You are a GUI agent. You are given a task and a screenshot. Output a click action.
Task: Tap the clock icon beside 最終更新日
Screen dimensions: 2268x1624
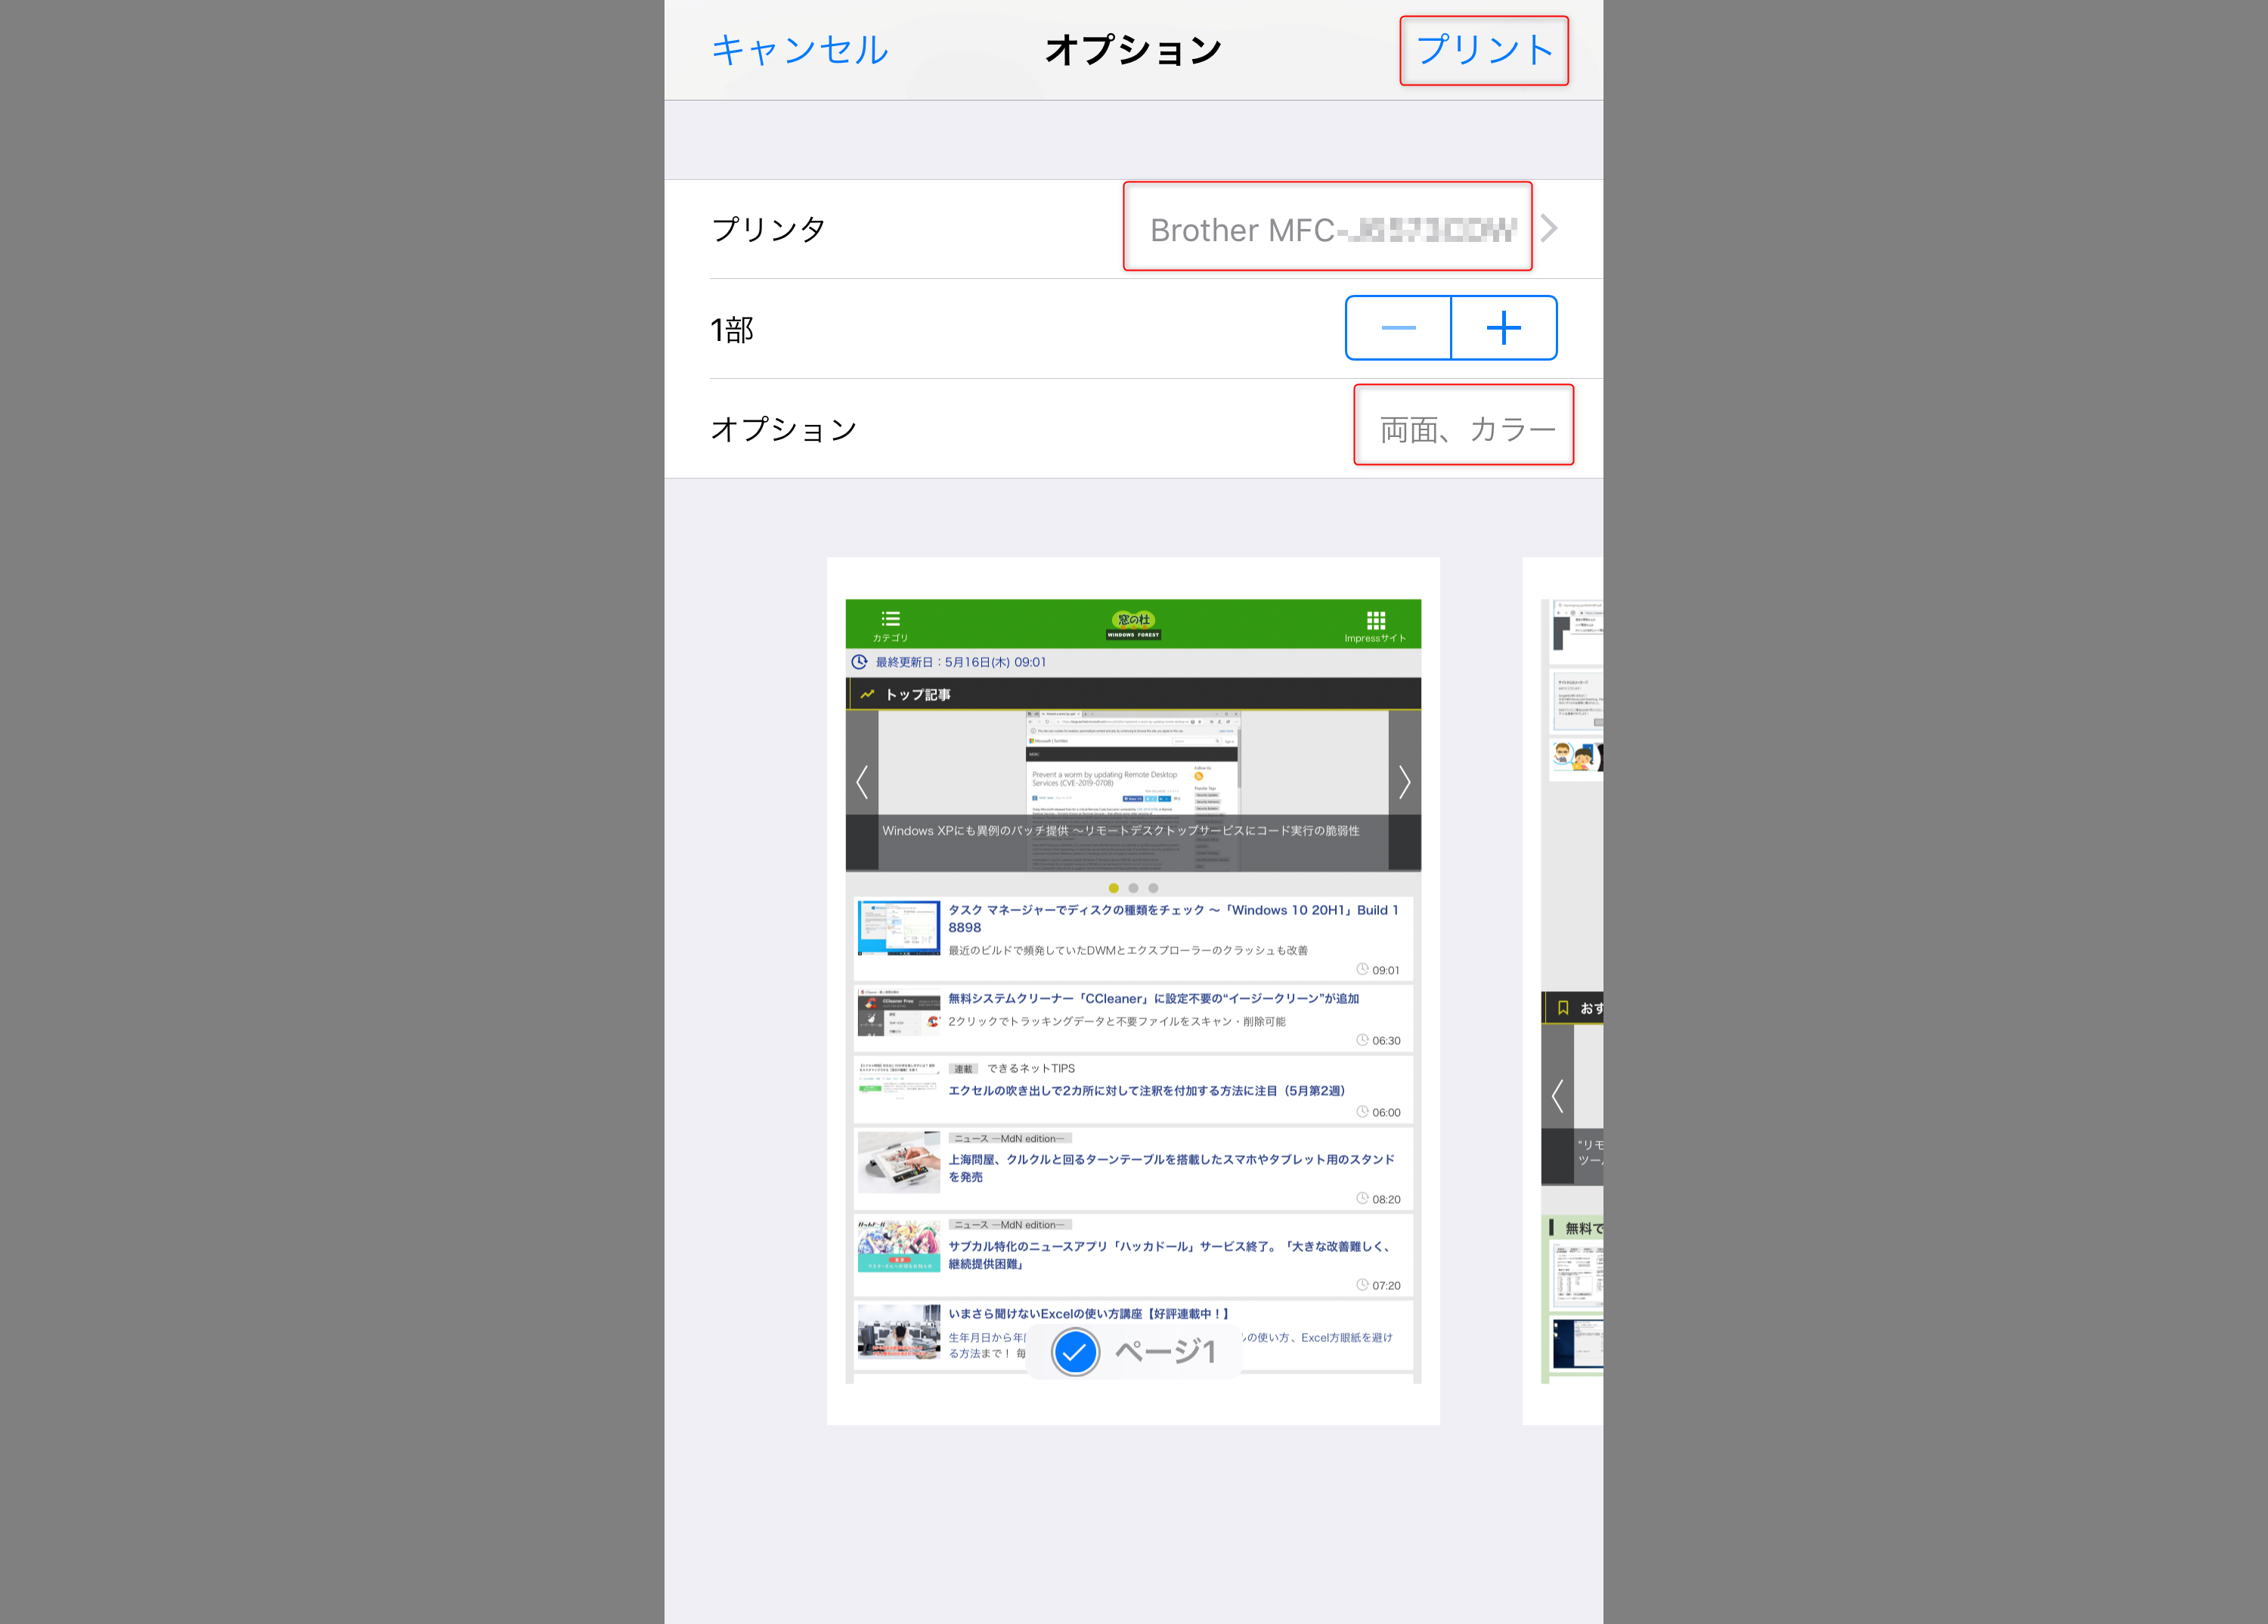click(x=861, y=661)
